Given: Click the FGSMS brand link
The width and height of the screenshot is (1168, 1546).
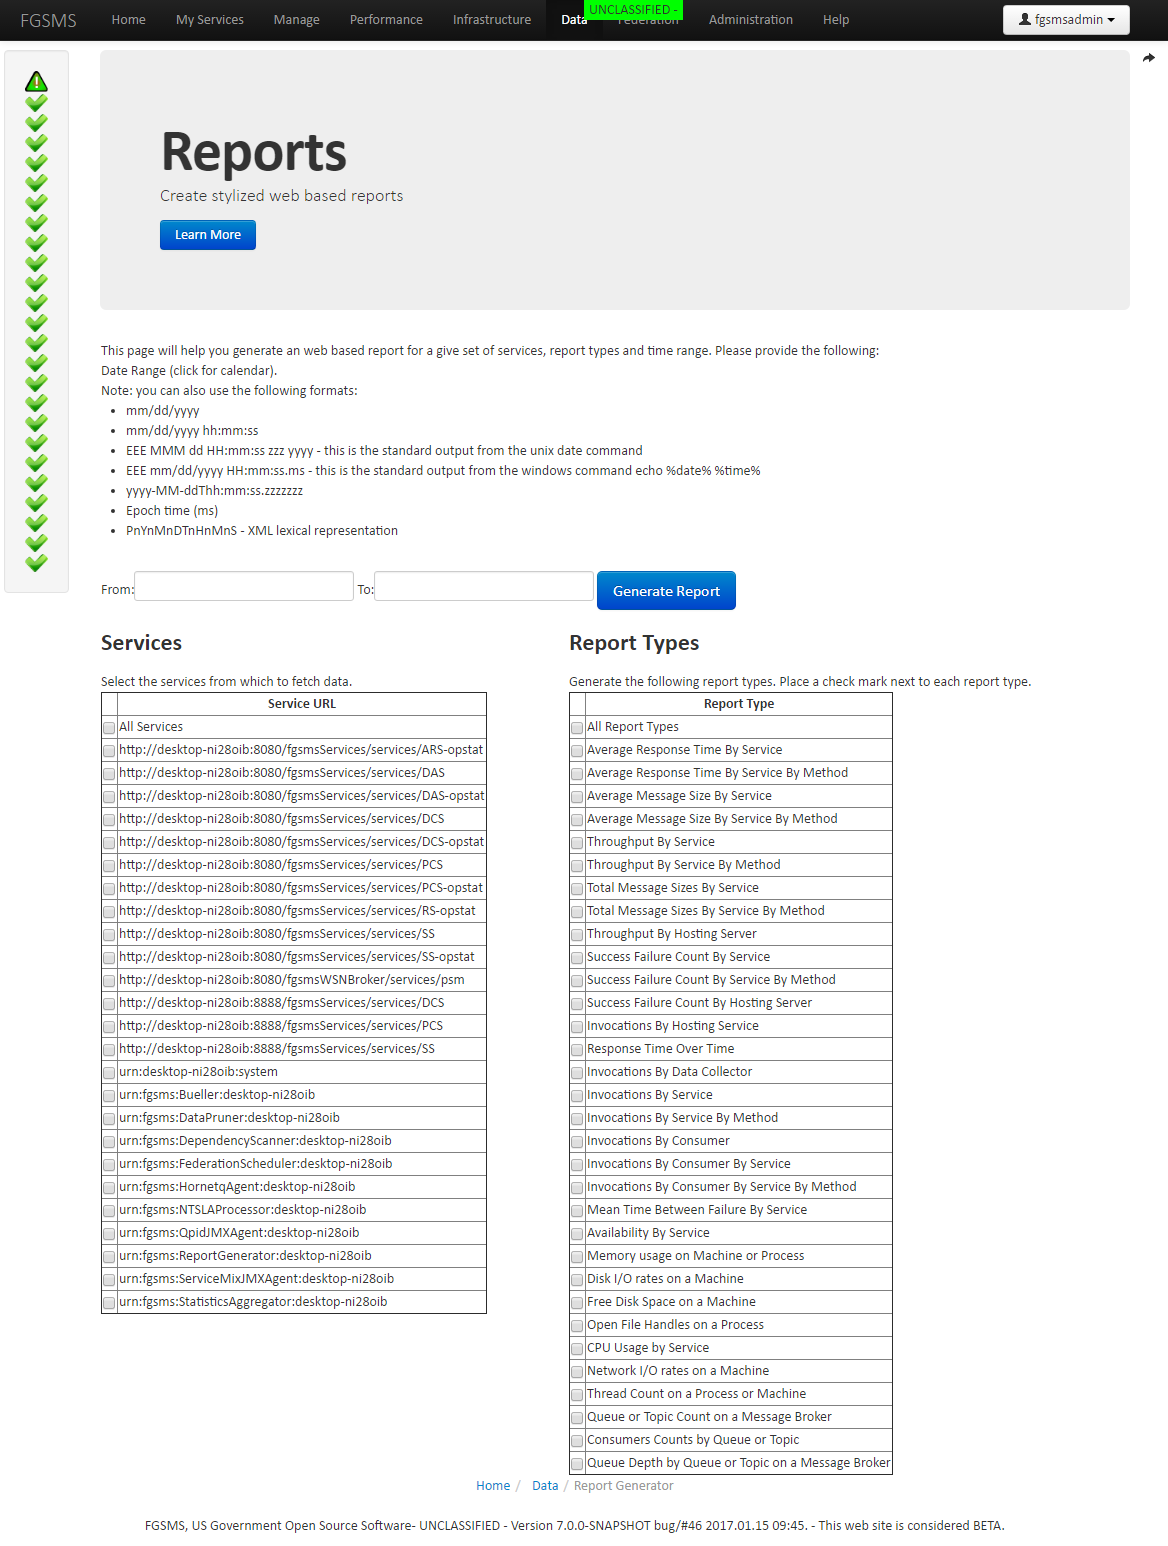Looking at the screenshot, I should click(x=48, y=20).
